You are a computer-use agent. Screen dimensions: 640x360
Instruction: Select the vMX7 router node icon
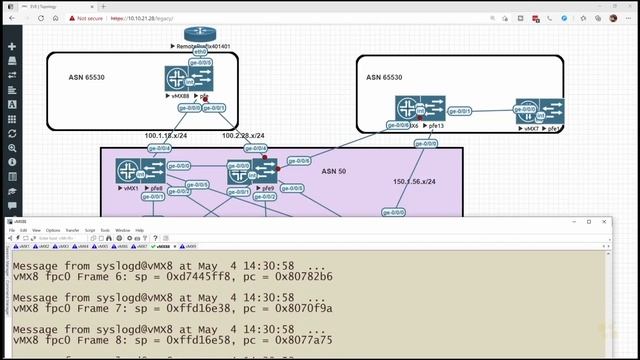pos(527,111)
